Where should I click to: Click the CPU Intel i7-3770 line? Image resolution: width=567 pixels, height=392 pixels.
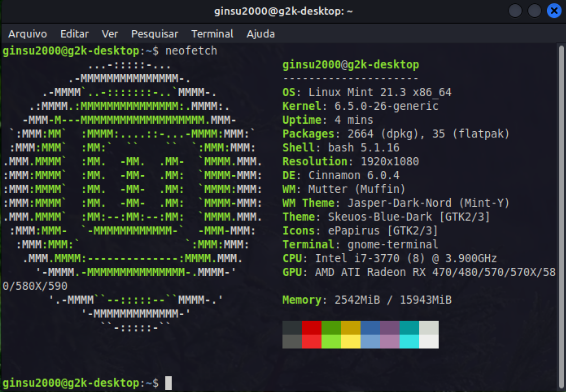click(x=389, y=258)
